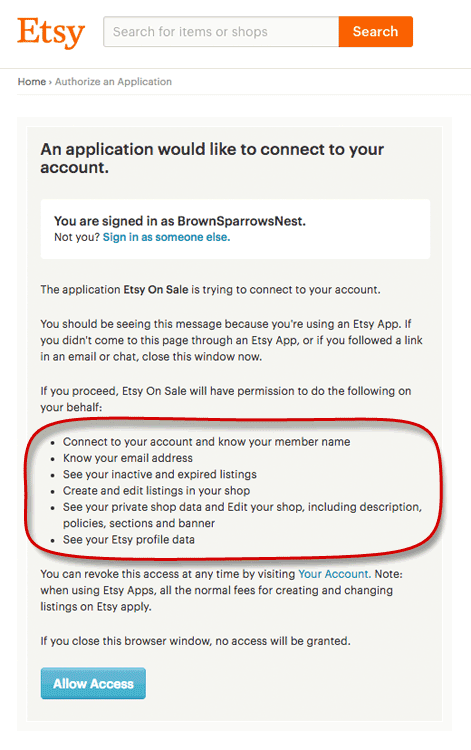The image size is (471, 750).
Task: Select the know your member name permission item
Action: tap(207, 442)
